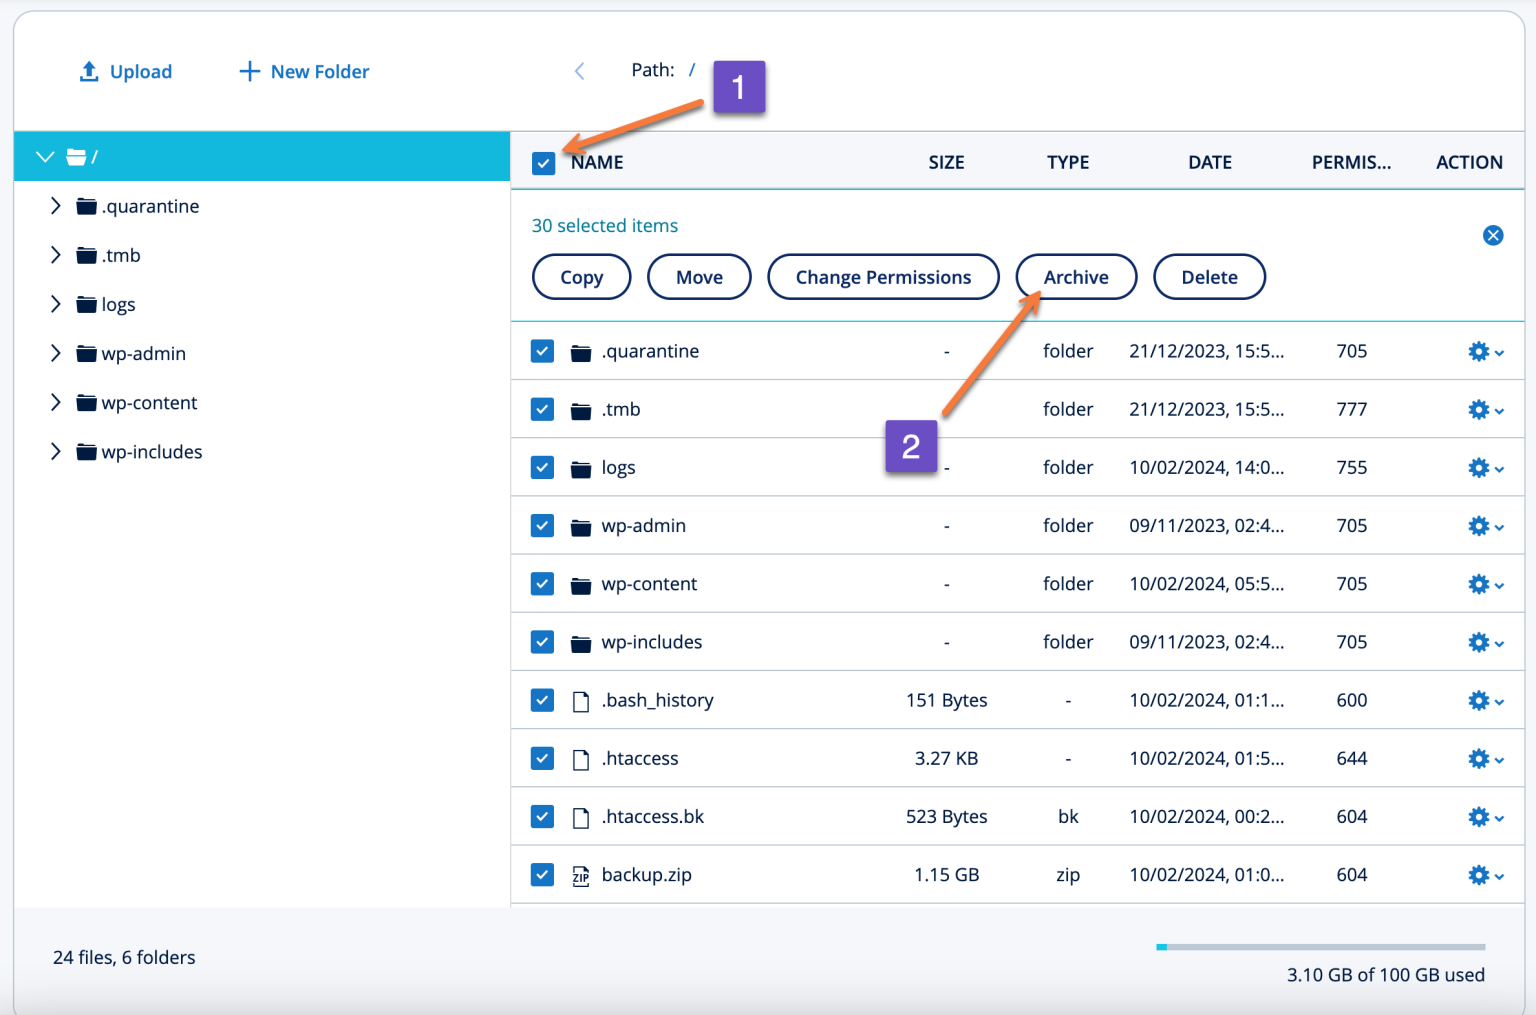
Task: Open actions gear for wp-content folder
Action: 1480,584
